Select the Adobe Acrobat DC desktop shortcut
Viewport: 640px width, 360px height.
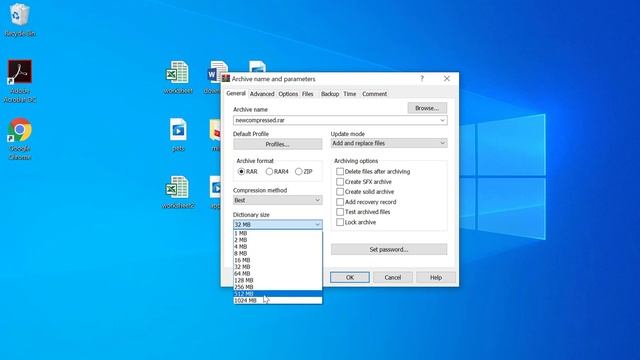point(20,81)
